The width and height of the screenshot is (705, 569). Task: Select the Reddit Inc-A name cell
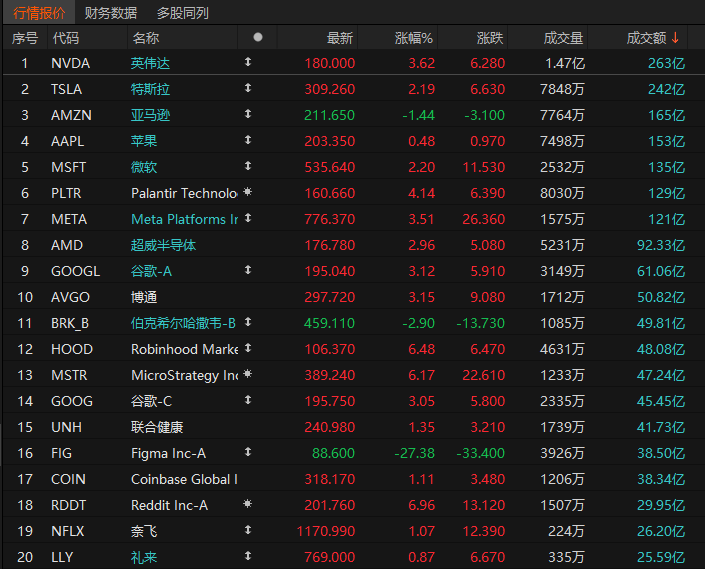(169, 506)
